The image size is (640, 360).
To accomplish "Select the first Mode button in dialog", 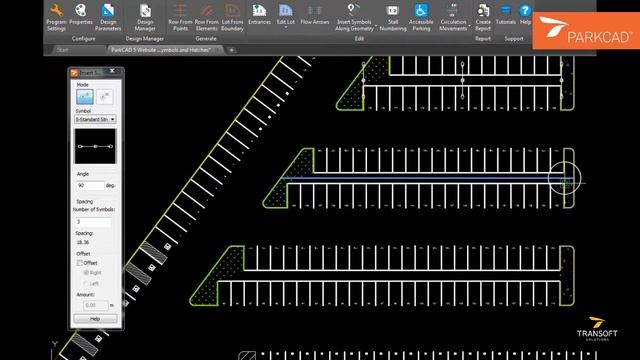I will click(x=85, y=97).
